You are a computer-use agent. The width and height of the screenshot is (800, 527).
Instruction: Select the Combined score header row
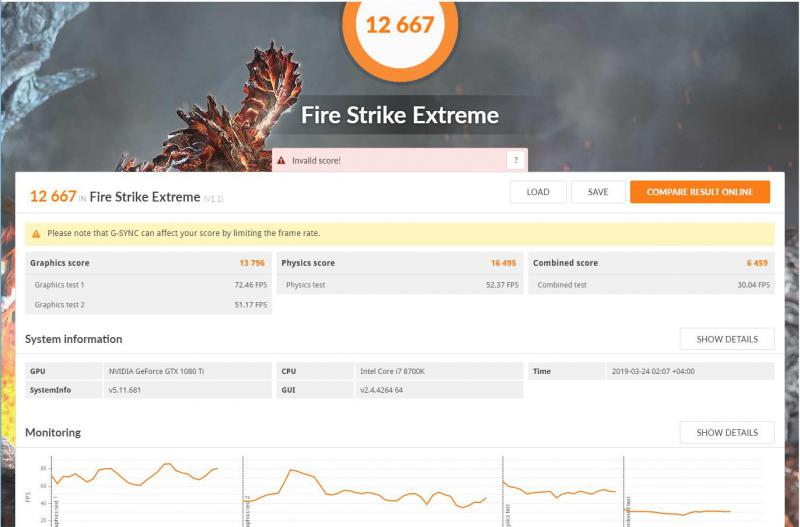click(x=650, y=263)
